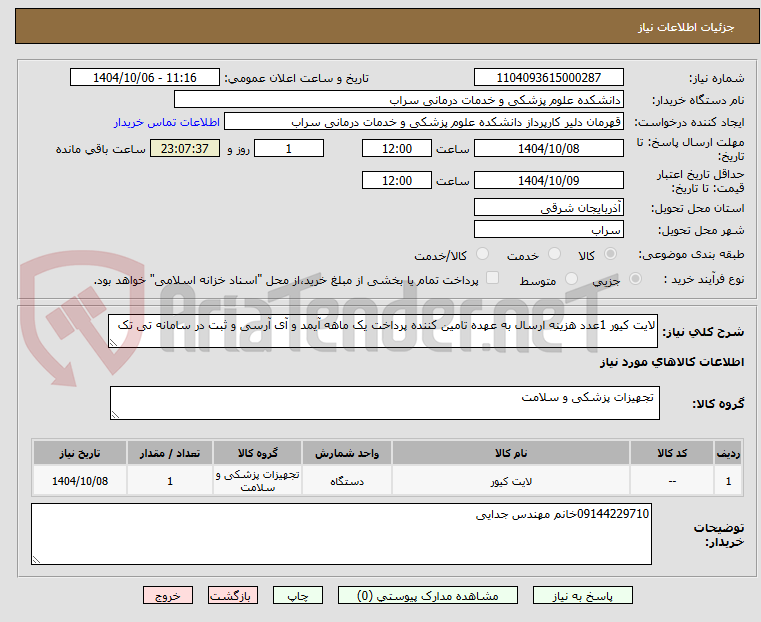The image size is (761, 622).
Task: Click the تاریخ نیاز column header
Action: pos(80,453)
